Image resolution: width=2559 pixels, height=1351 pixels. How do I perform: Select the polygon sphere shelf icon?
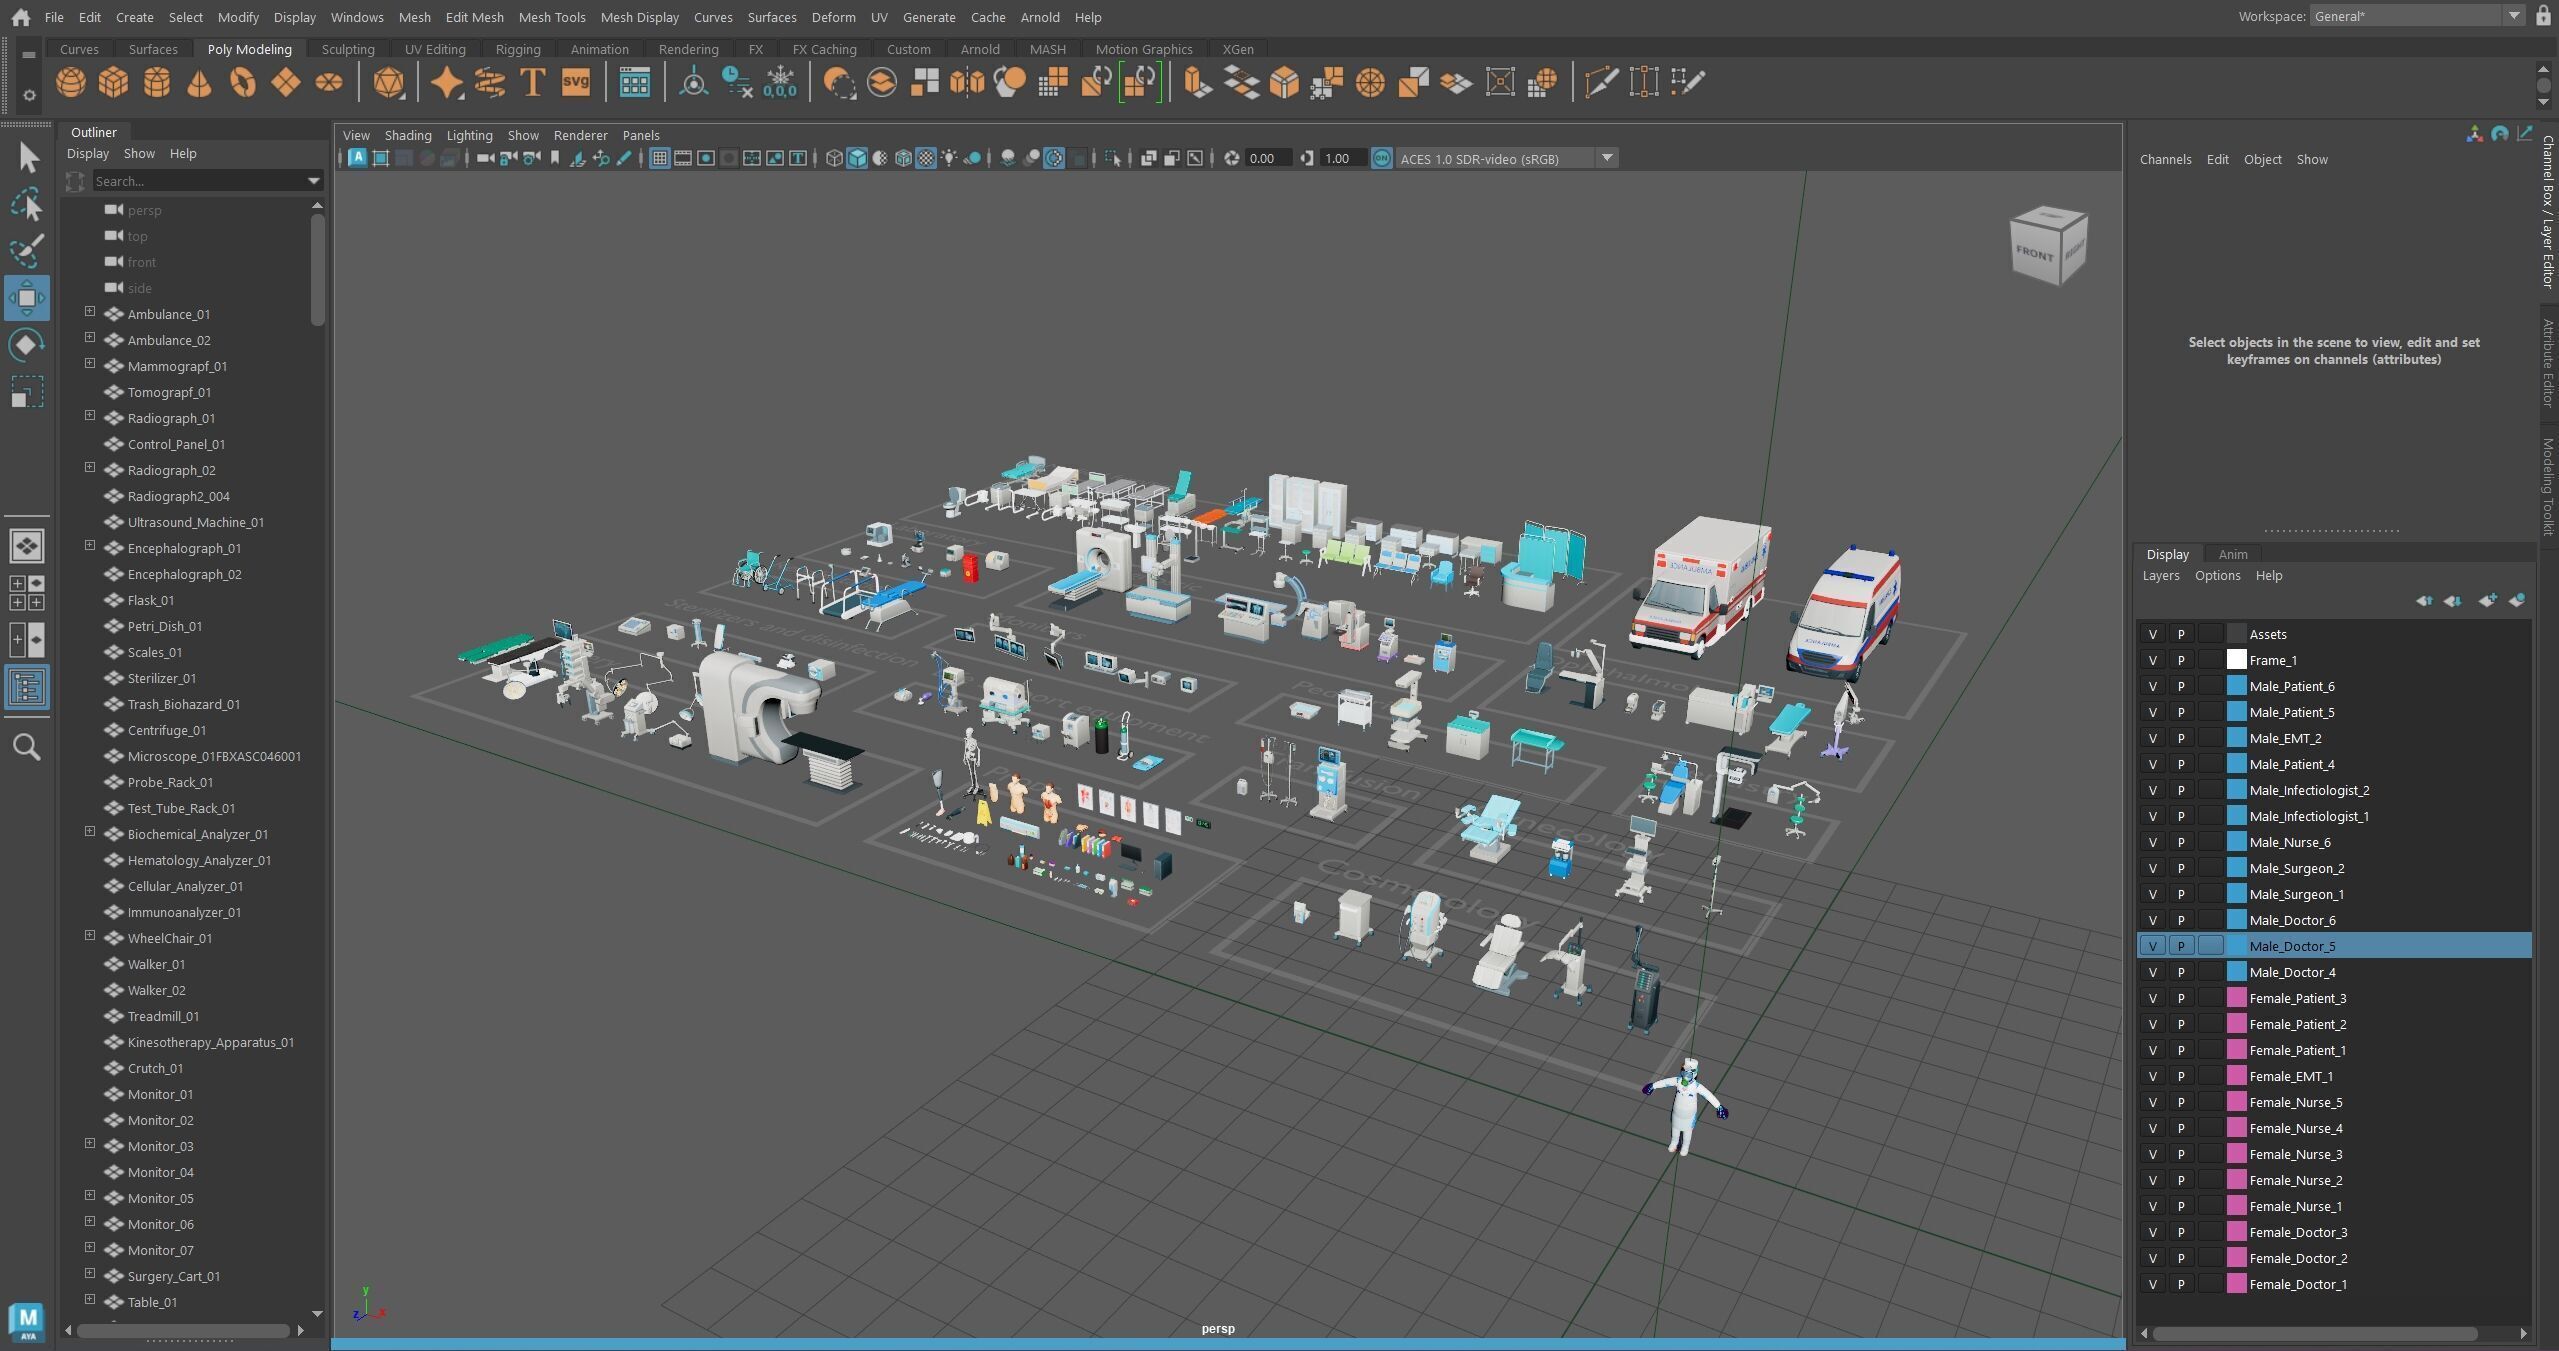(70, 82)
